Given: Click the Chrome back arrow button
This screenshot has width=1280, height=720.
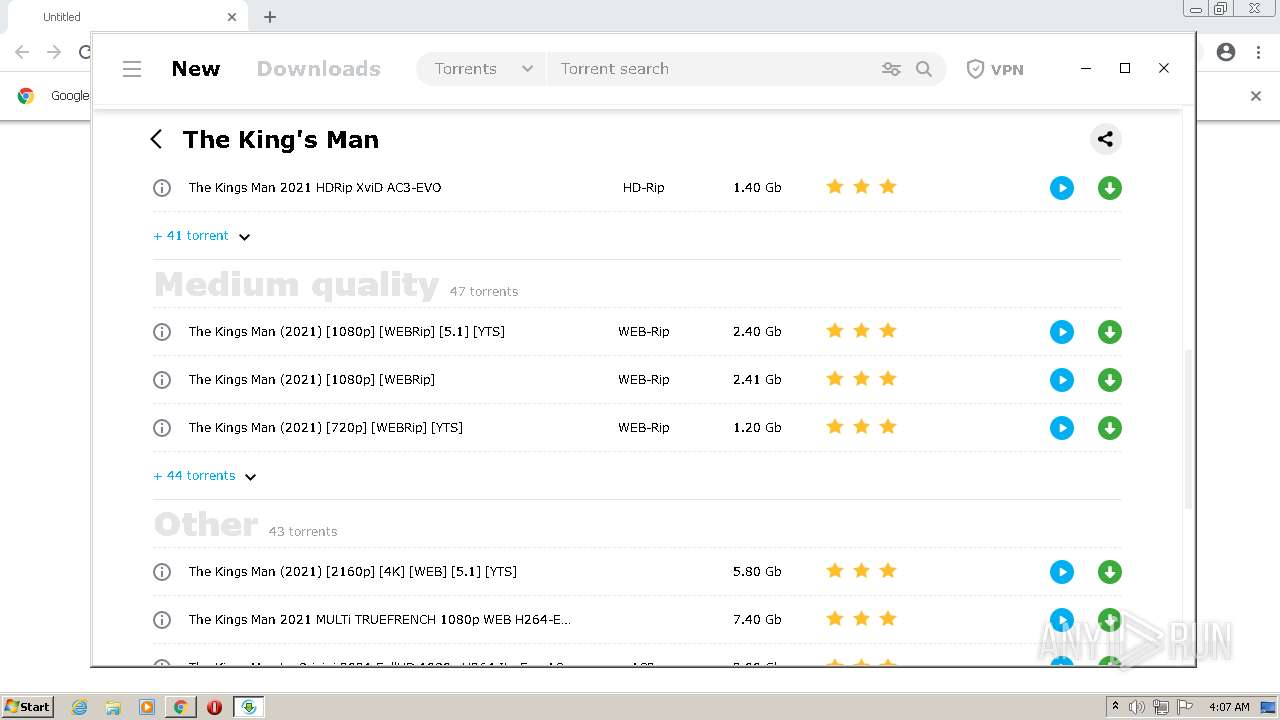Looking at the screenshot, I should (22, 52).
